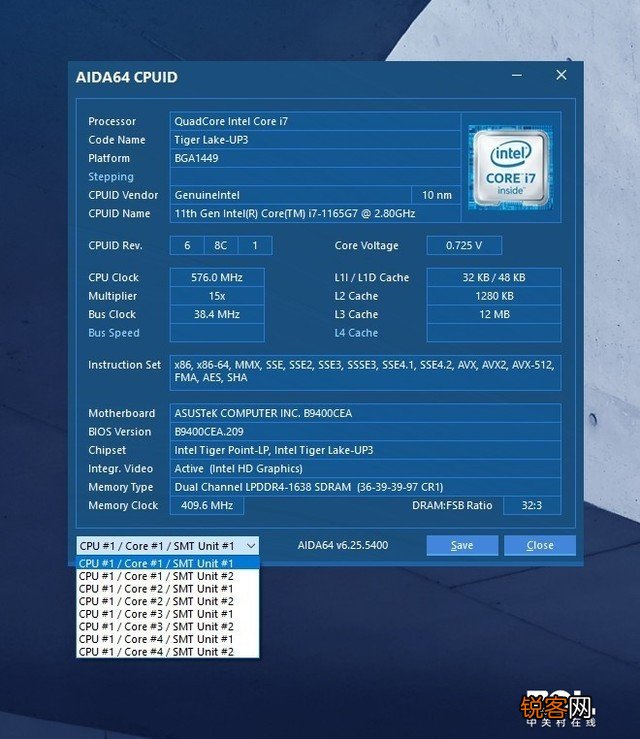640x739 pixels.
Task: Select CPU #1 / Core #3 / SMT Unit #1
Action: pyautogui.click(x=167, y=614)
